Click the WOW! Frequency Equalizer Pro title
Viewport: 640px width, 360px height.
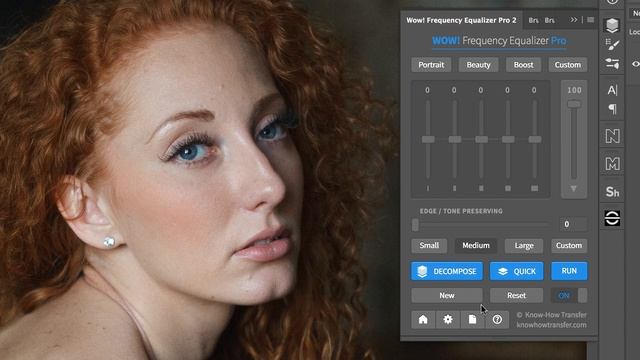pyautogui.click(x=499, y=41)
